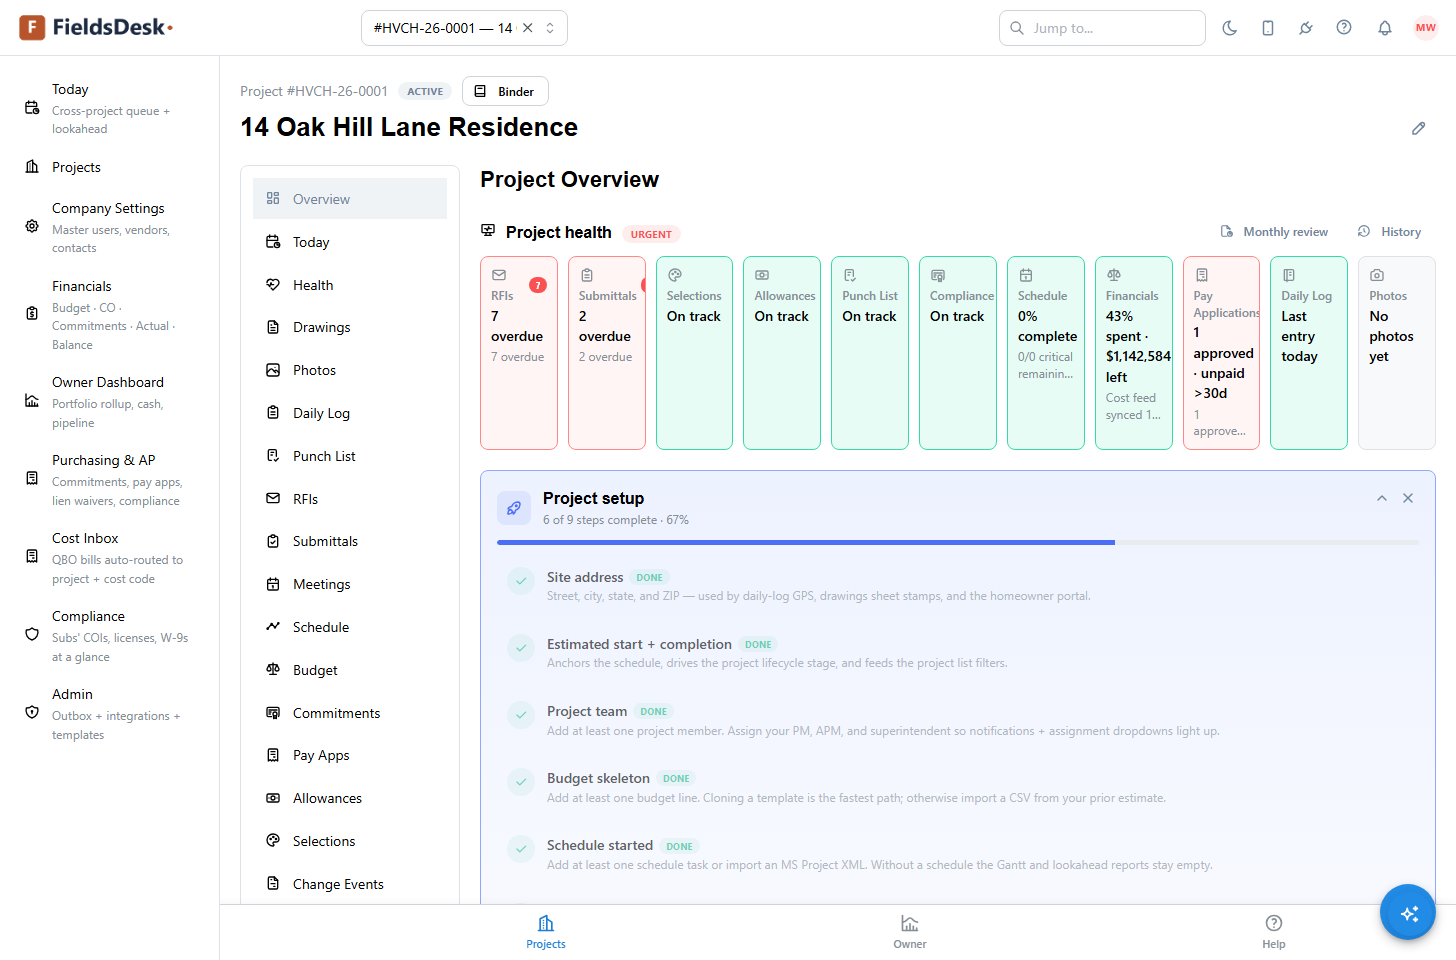This screenshot has height=960, width=1456.
Task: Dismiss the Project setup panel
Action: (1408, 498)
